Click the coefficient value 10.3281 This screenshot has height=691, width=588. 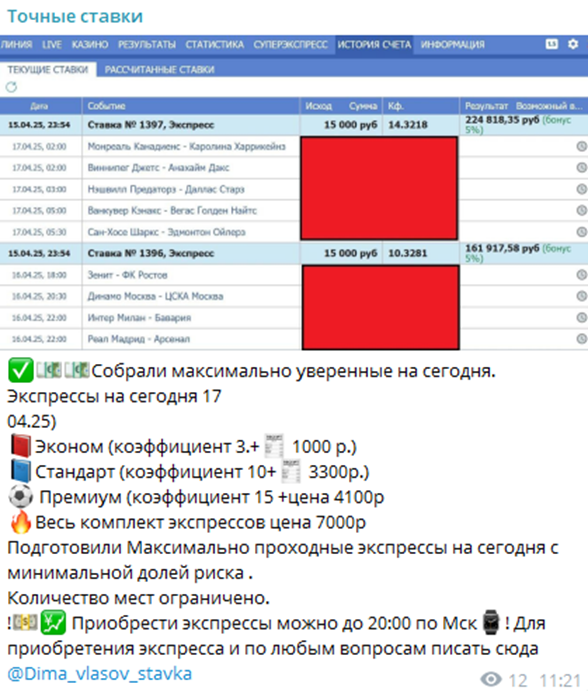[x=408, y=253]
